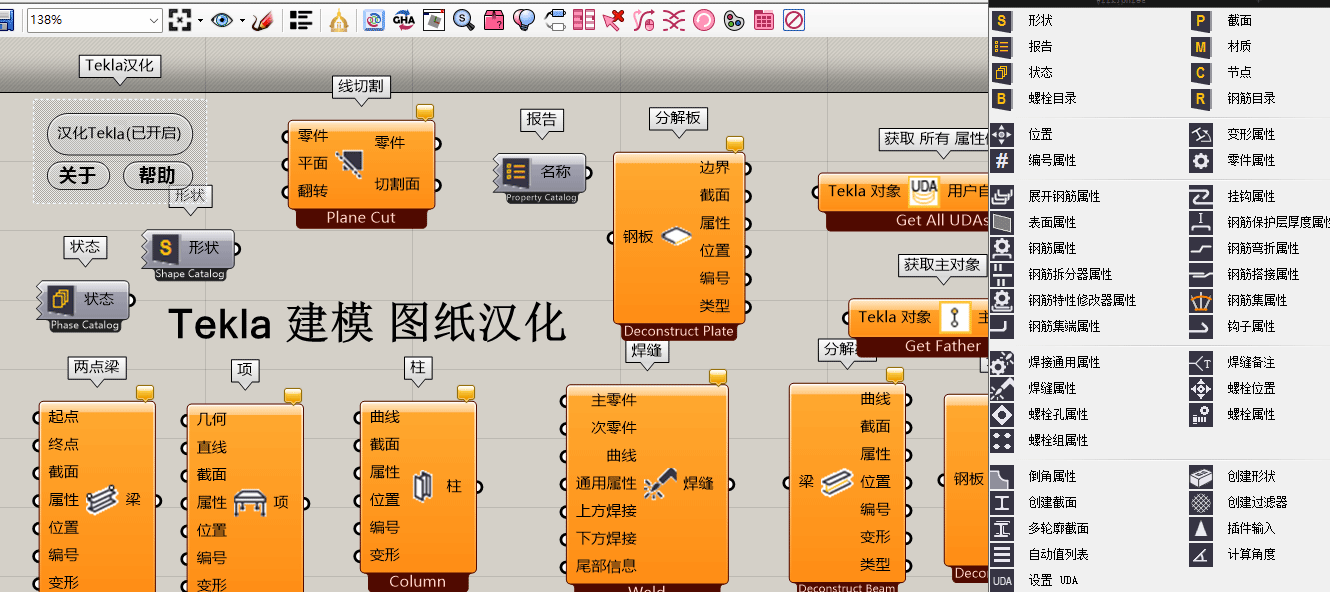Click the Zoom Extents toolbar icon
Image resolution: width=1330 pixels, height=592 pixels.
(x=180, y=19)
